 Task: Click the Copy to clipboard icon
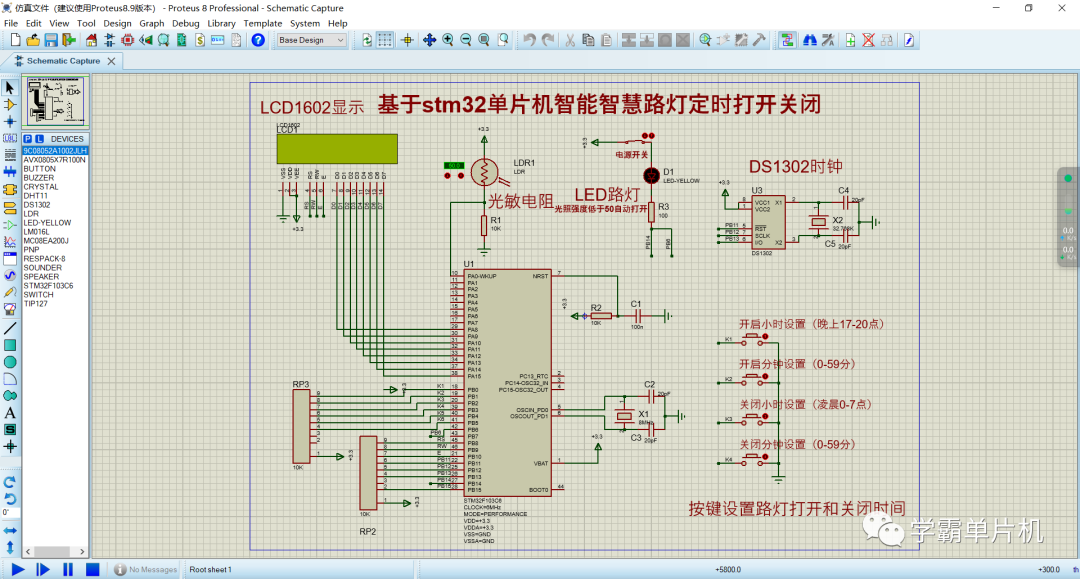588,40
